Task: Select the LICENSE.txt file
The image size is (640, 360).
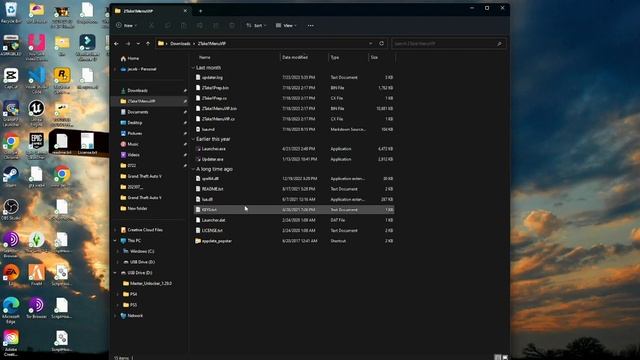Action: click(x=294, y=231)
